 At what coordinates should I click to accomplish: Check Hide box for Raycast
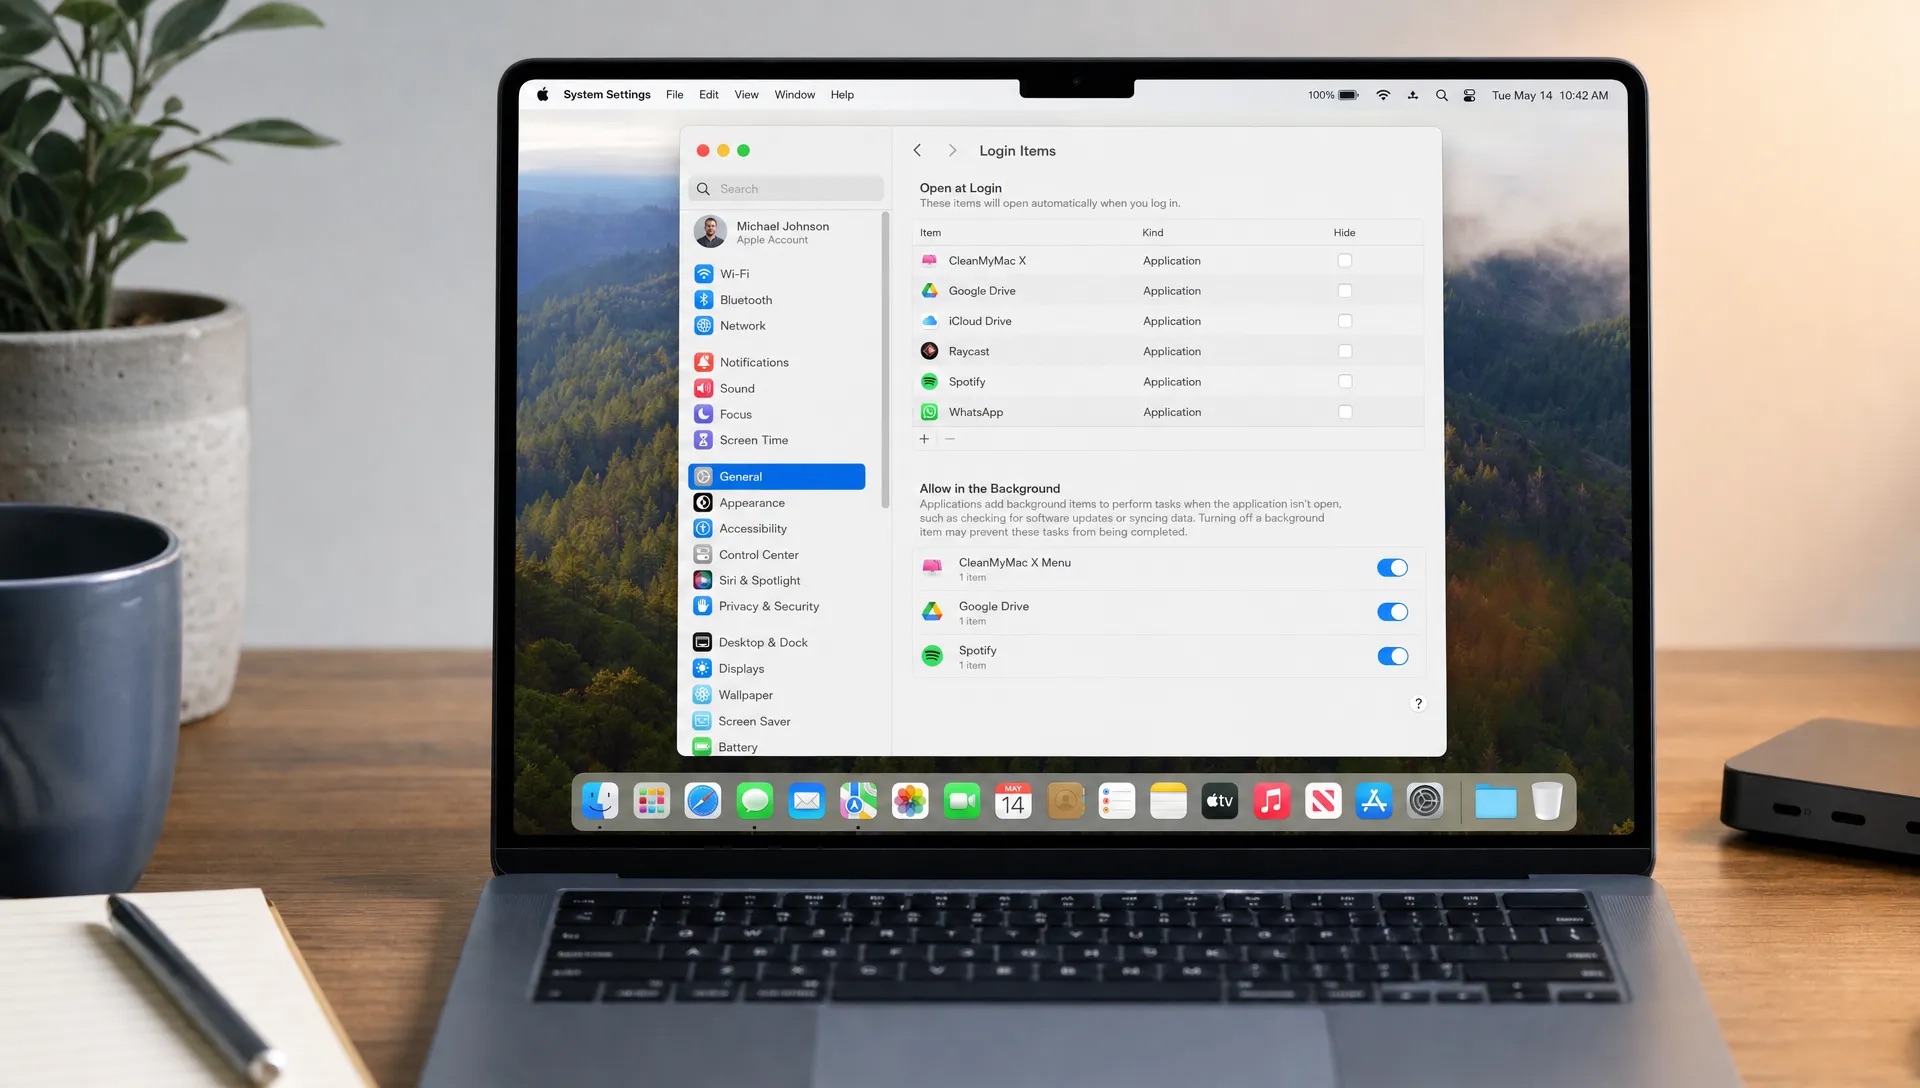click(x=1345, y=351)
